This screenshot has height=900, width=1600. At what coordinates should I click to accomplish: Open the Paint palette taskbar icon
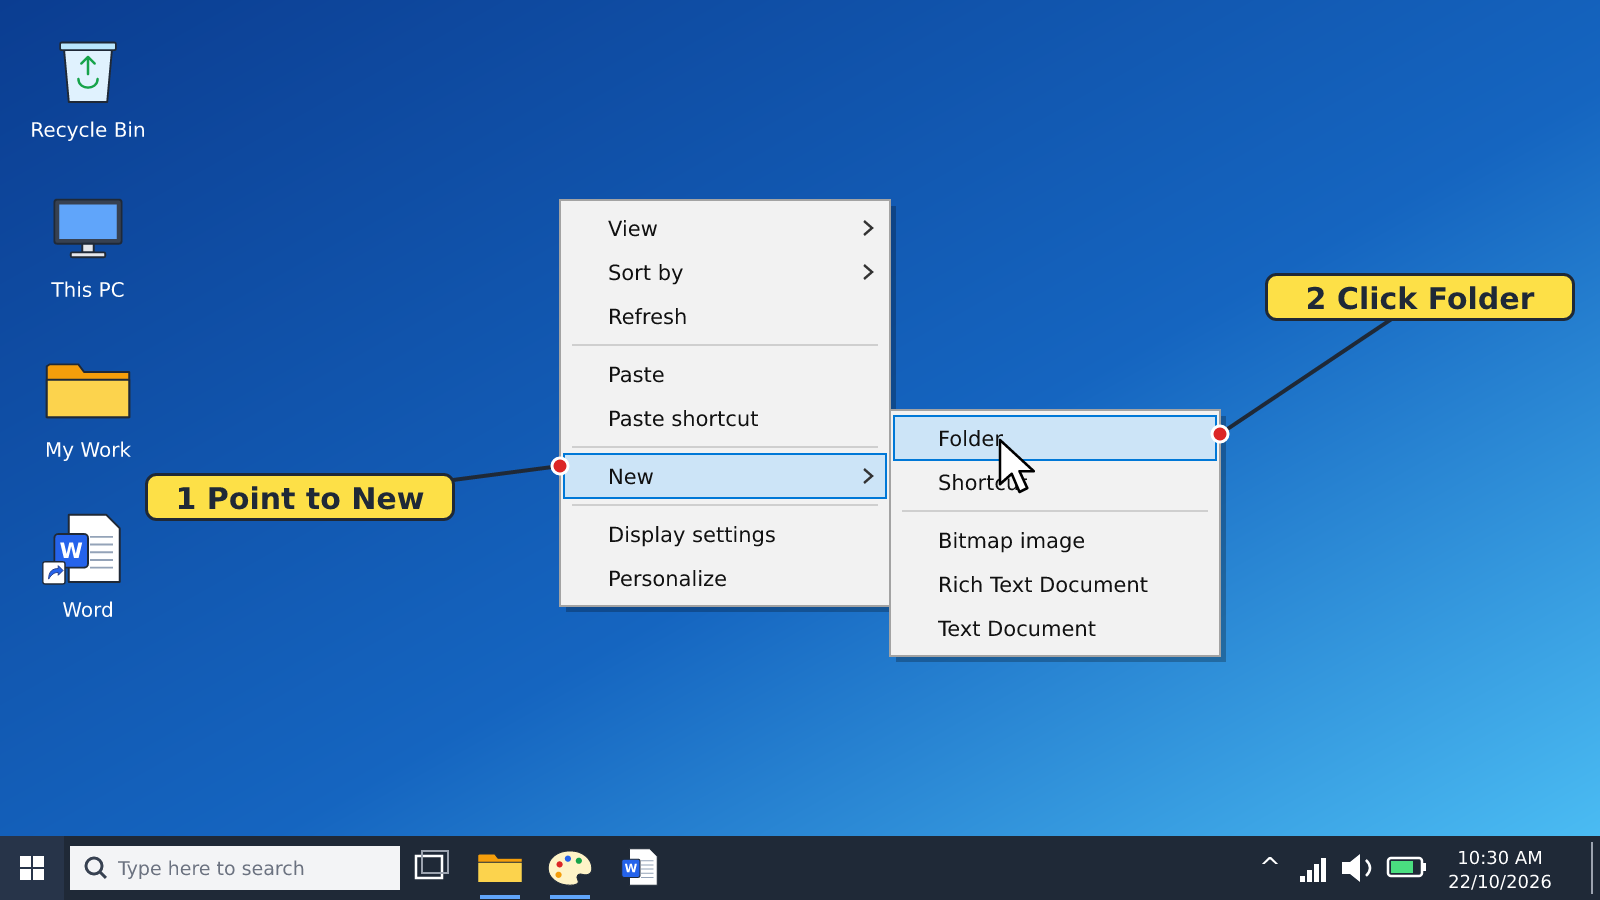tap(570, 868)
